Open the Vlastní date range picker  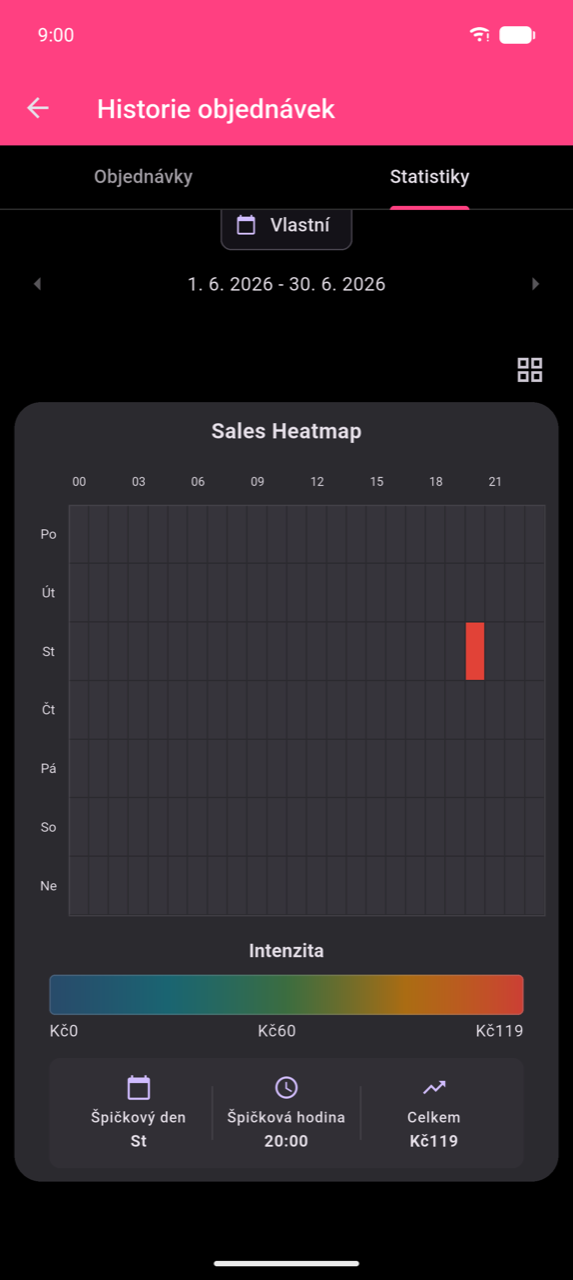(286, 226)
